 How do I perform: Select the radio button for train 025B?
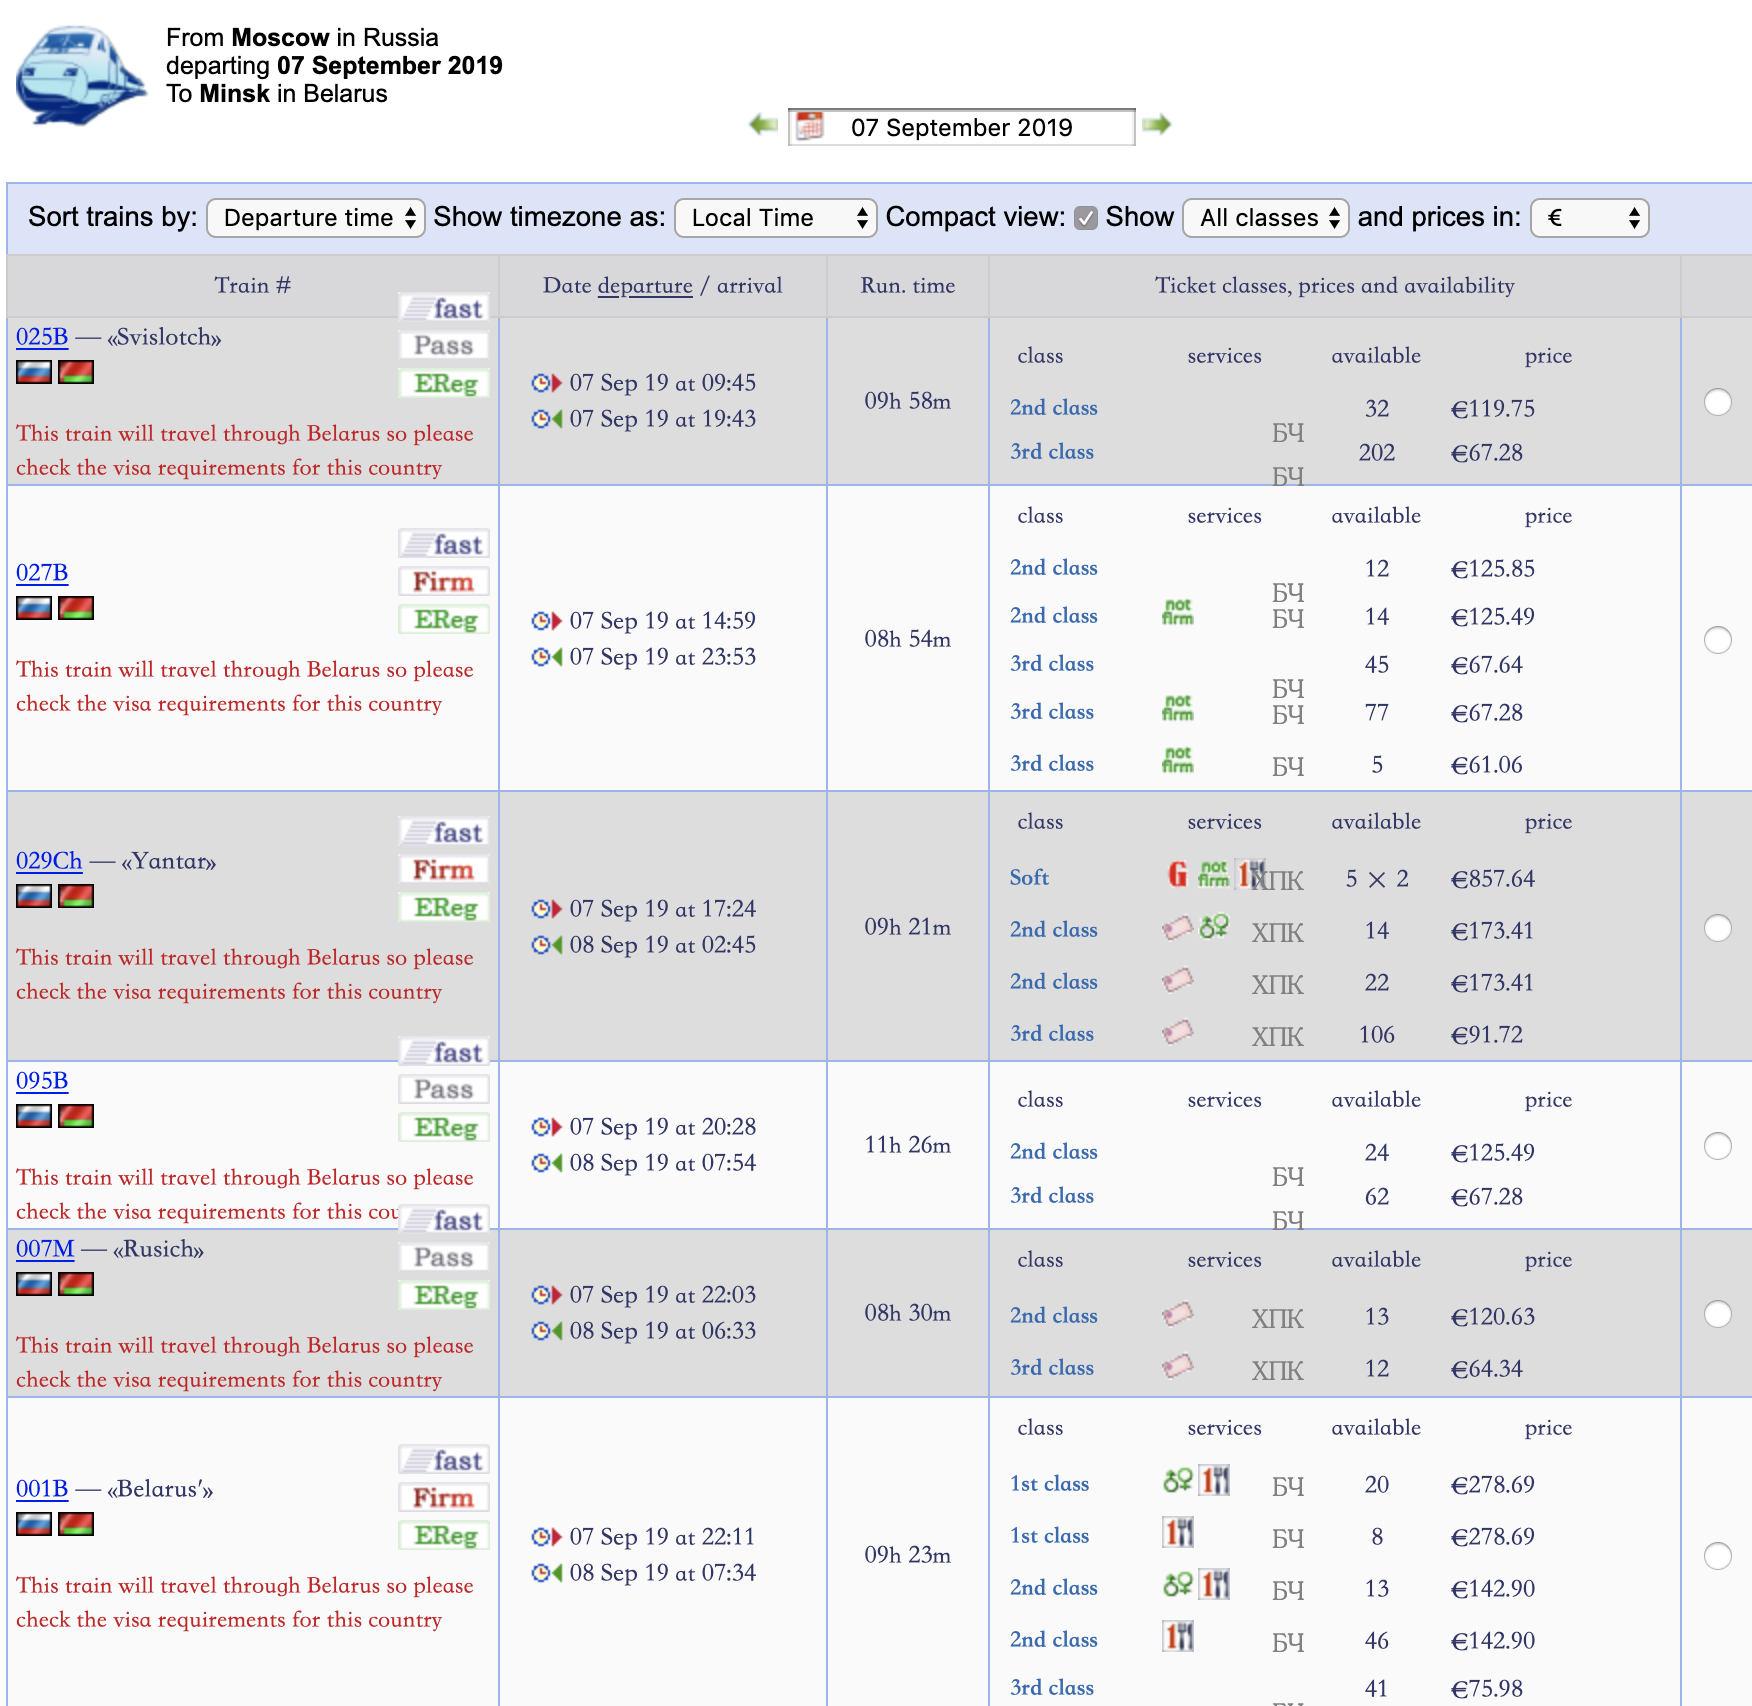pyautogui.click(x=1717, y=402)
